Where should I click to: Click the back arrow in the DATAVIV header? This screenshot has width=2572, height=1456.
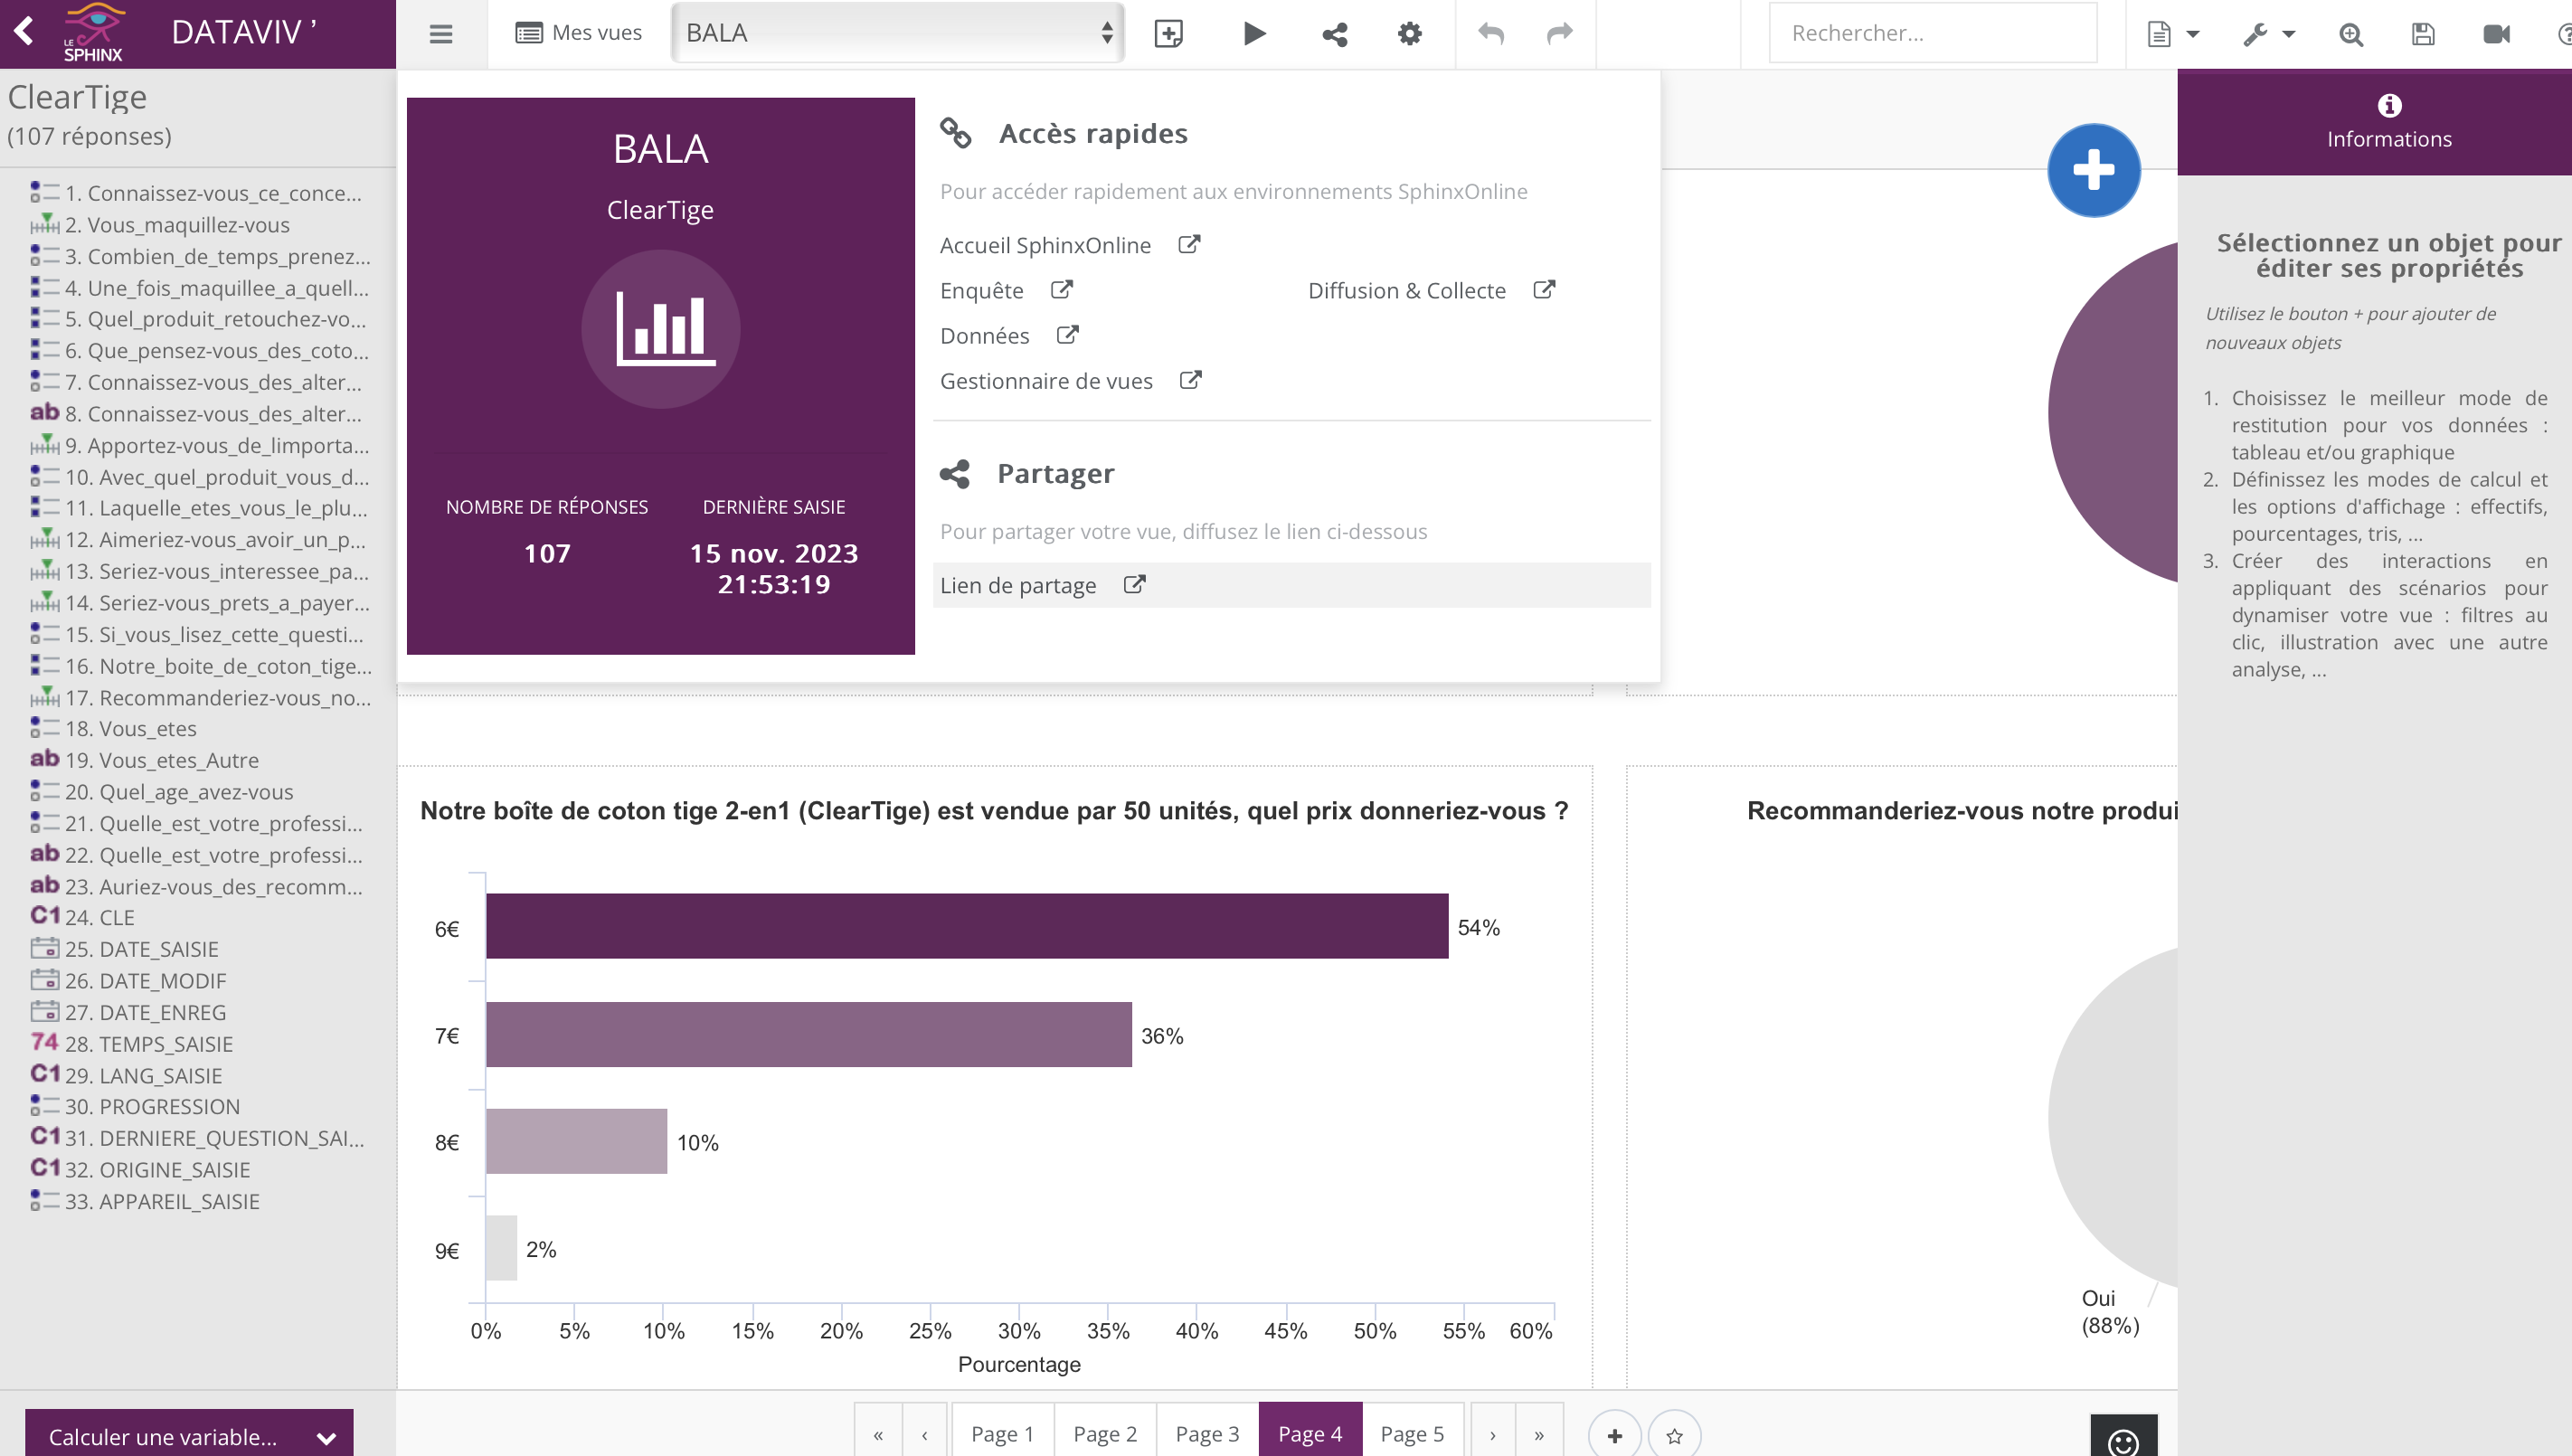(x=24, y=32)
